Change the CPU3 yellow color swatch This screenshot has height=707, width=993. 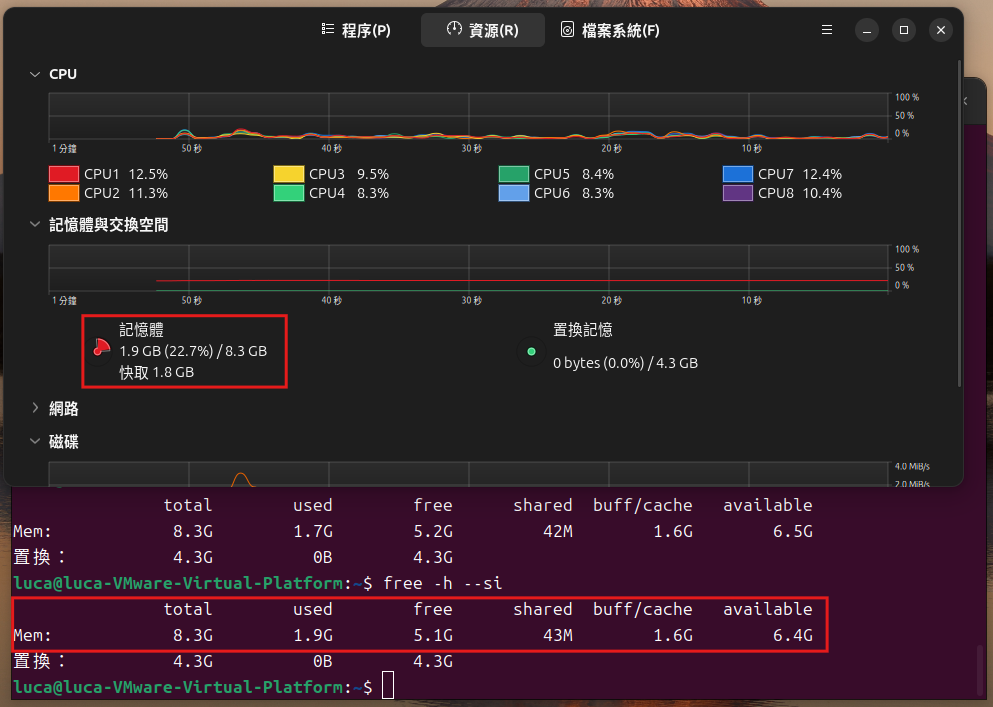(289, 174)
